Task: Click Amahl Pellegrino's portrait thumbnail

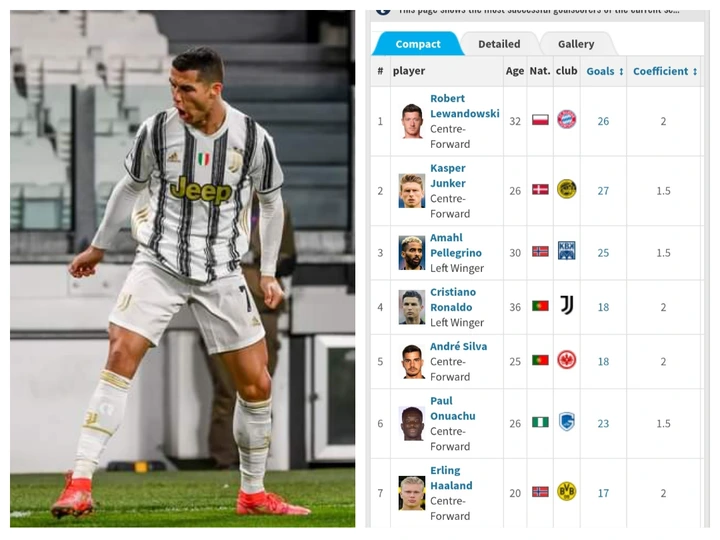Action: coord(411,253)
